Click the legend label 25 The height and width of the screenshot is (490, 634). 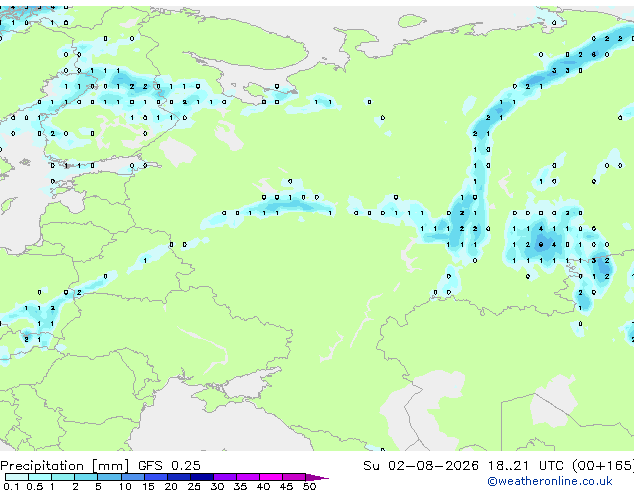(x=194, y=486)
